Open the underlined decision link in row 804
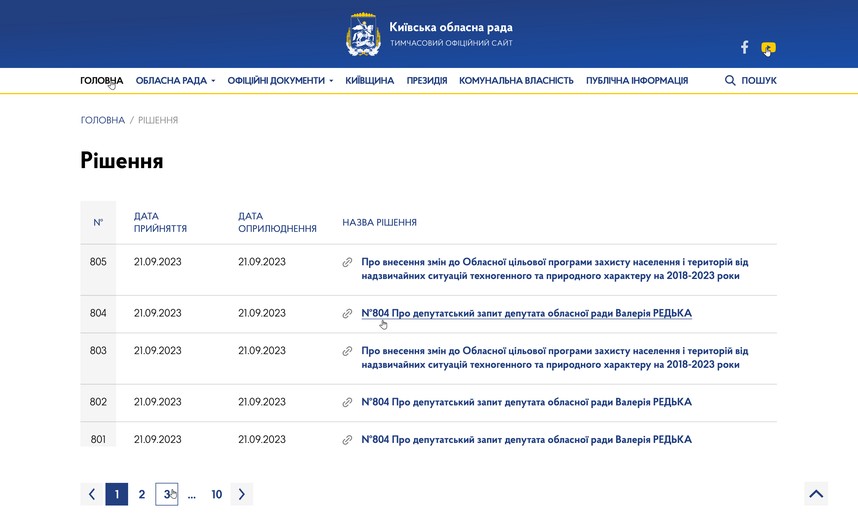Viewport: 858px width, 524px height. point(526,313)
